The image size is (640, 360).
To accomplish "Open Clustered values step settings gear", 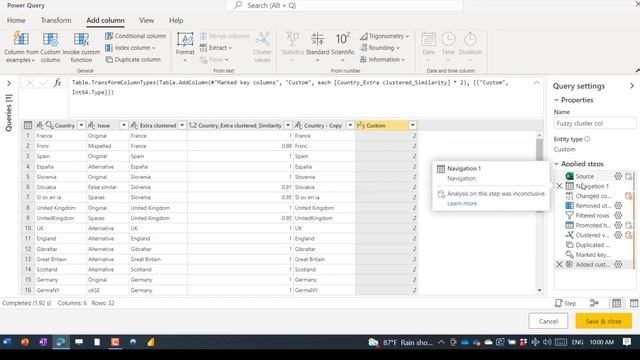I will click(618, 235).
